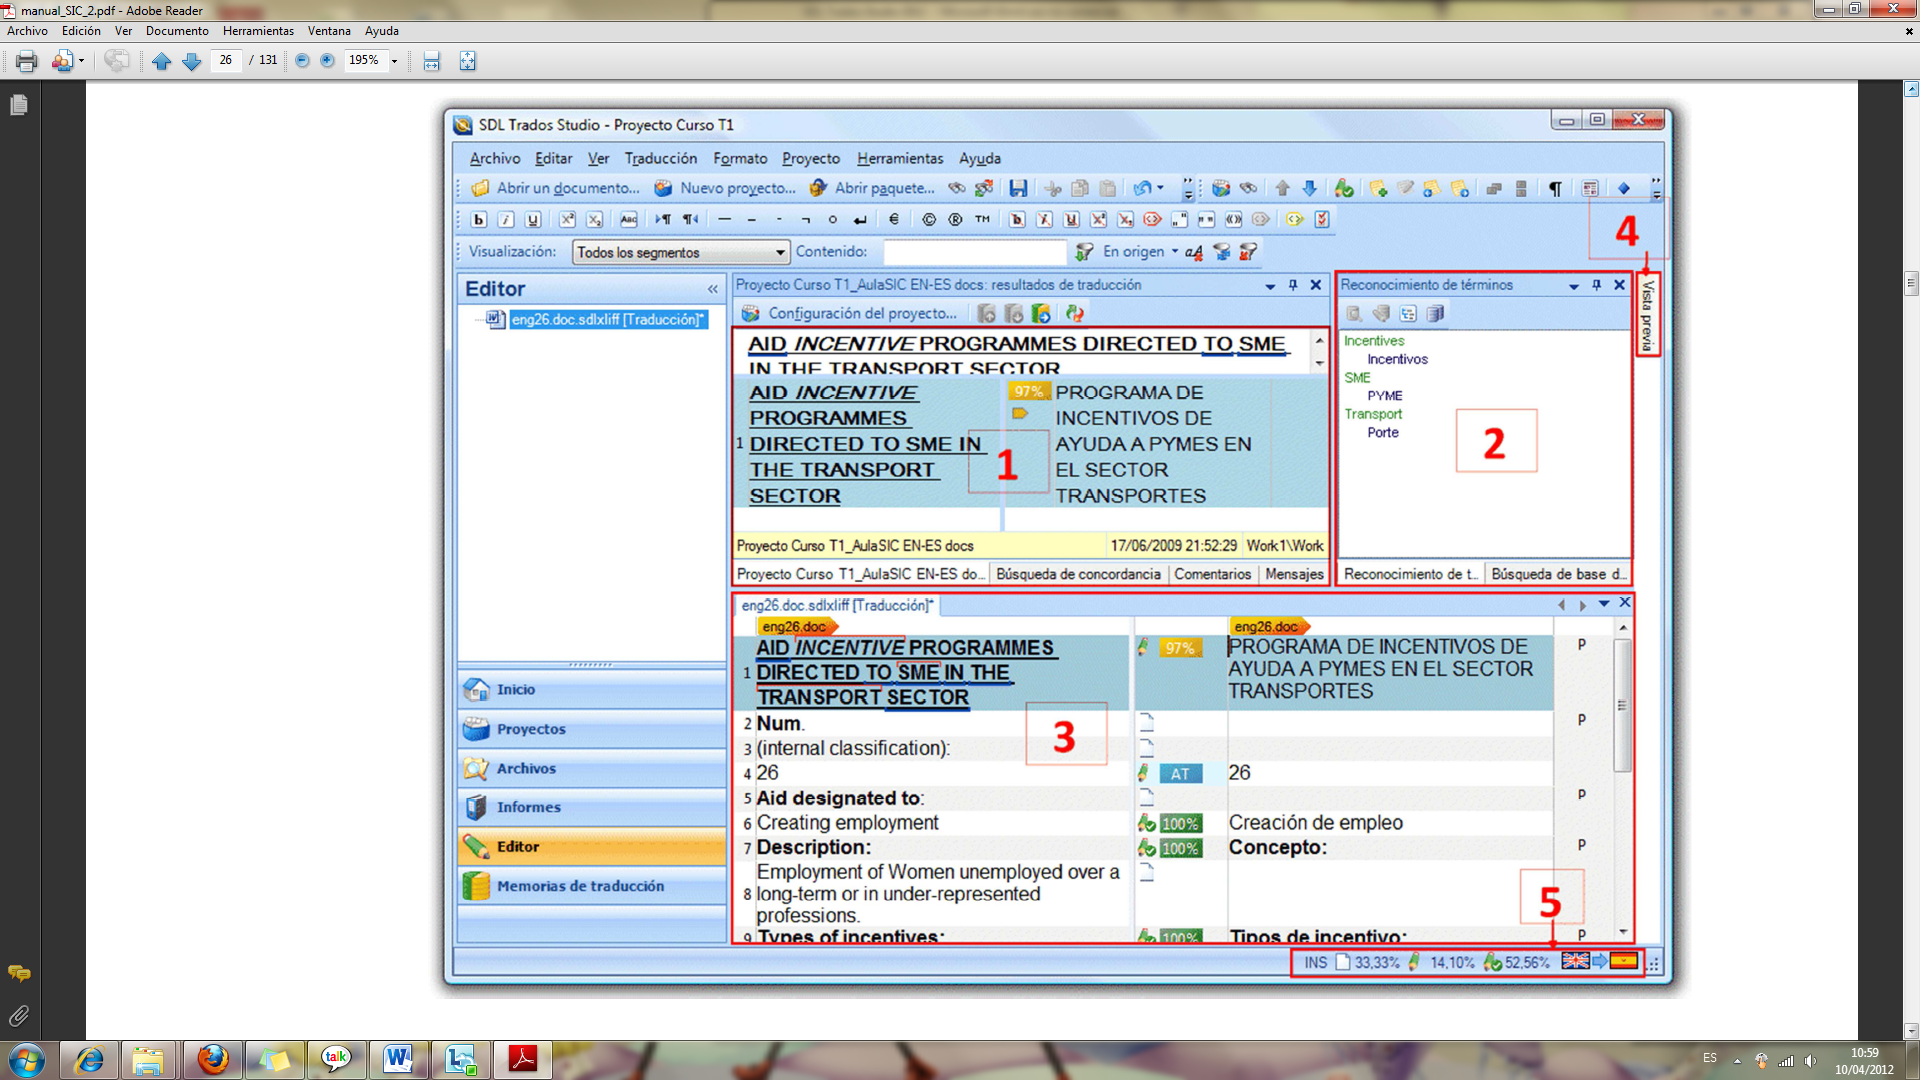
Task: Toggle pilcrow show formatting marks
Action: click(1555, 188)
